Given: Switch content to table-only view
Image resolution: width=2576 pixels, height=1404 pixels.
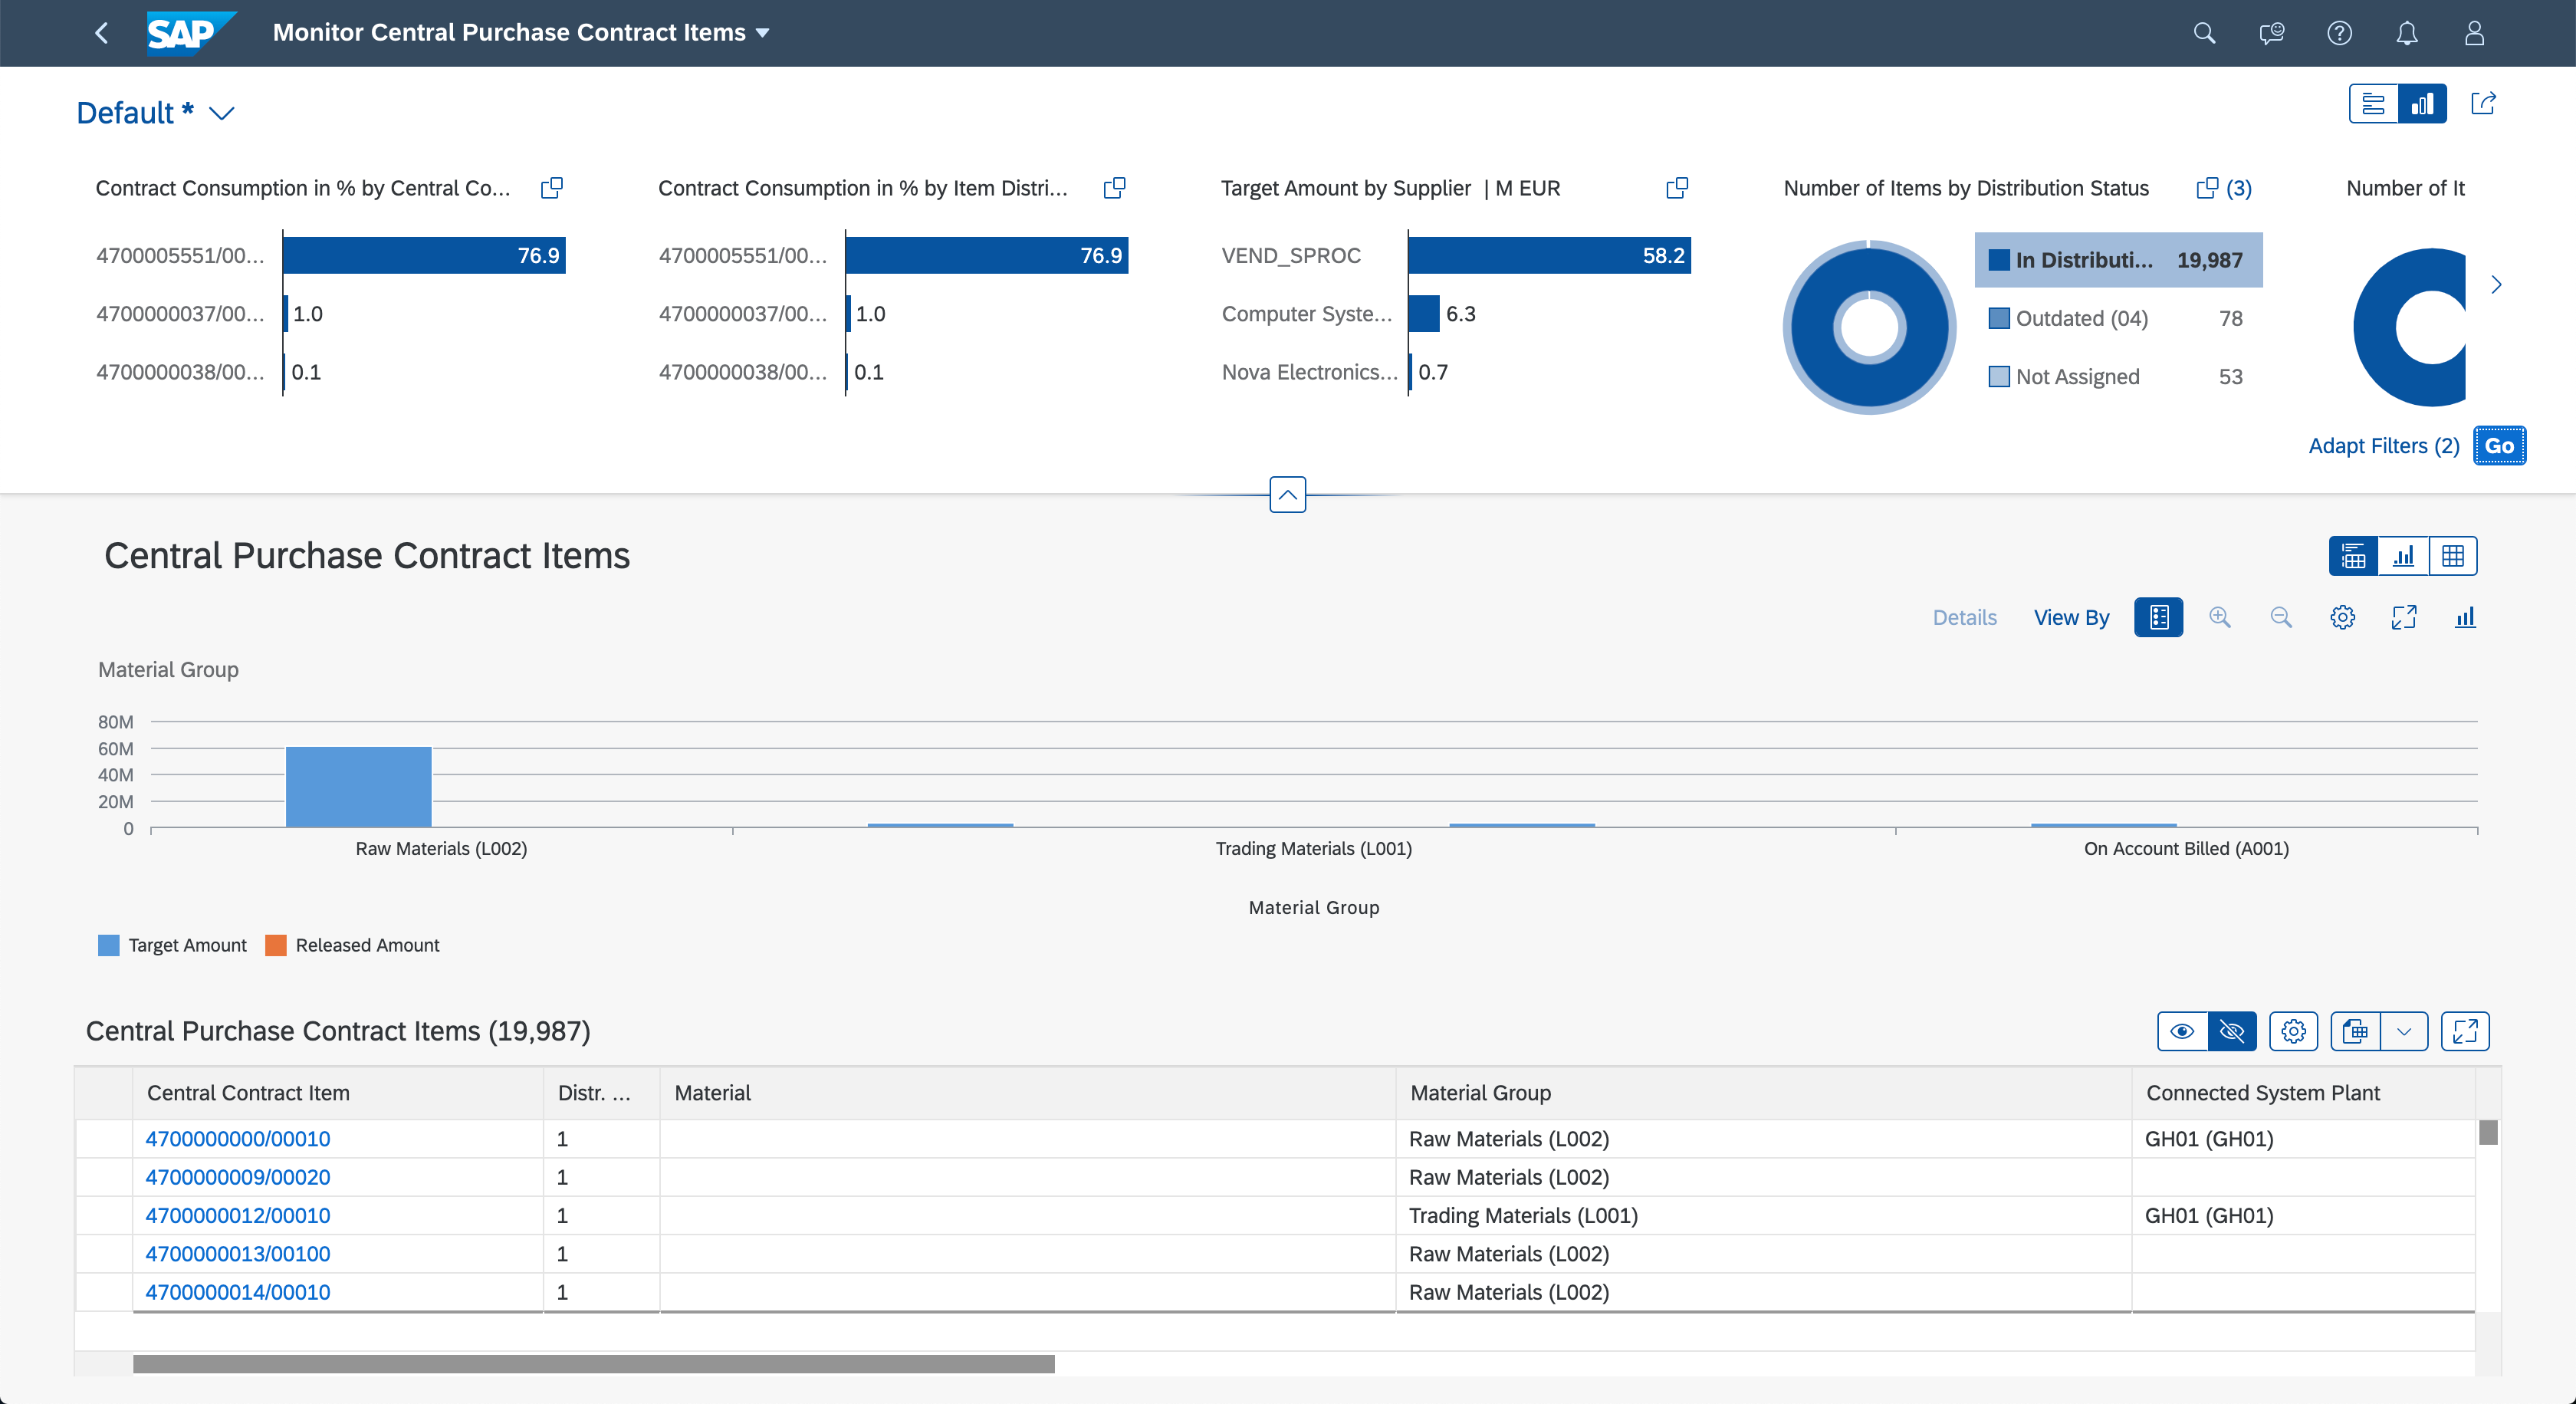Looking at the screenshot, I should click(x=2453, y=556).
